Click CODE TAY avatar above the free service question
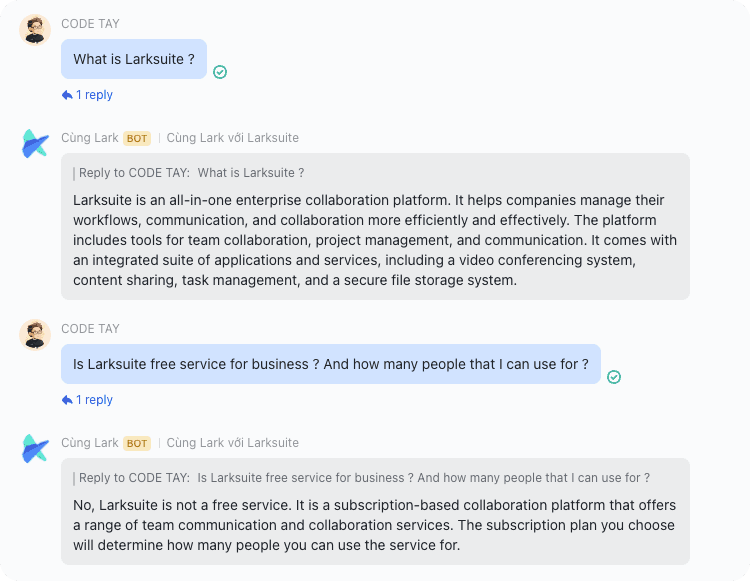This screenshot has width=750, height=581. click(35, 335)
